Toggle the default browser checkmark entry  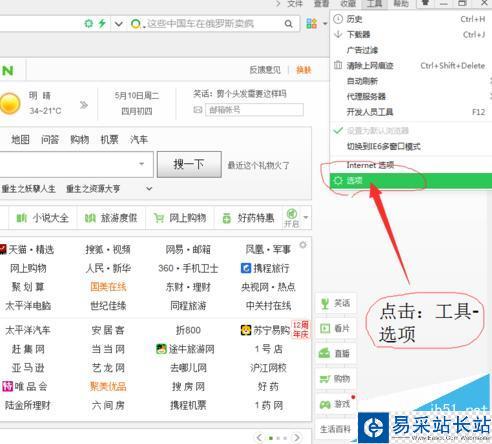[411, 131]
